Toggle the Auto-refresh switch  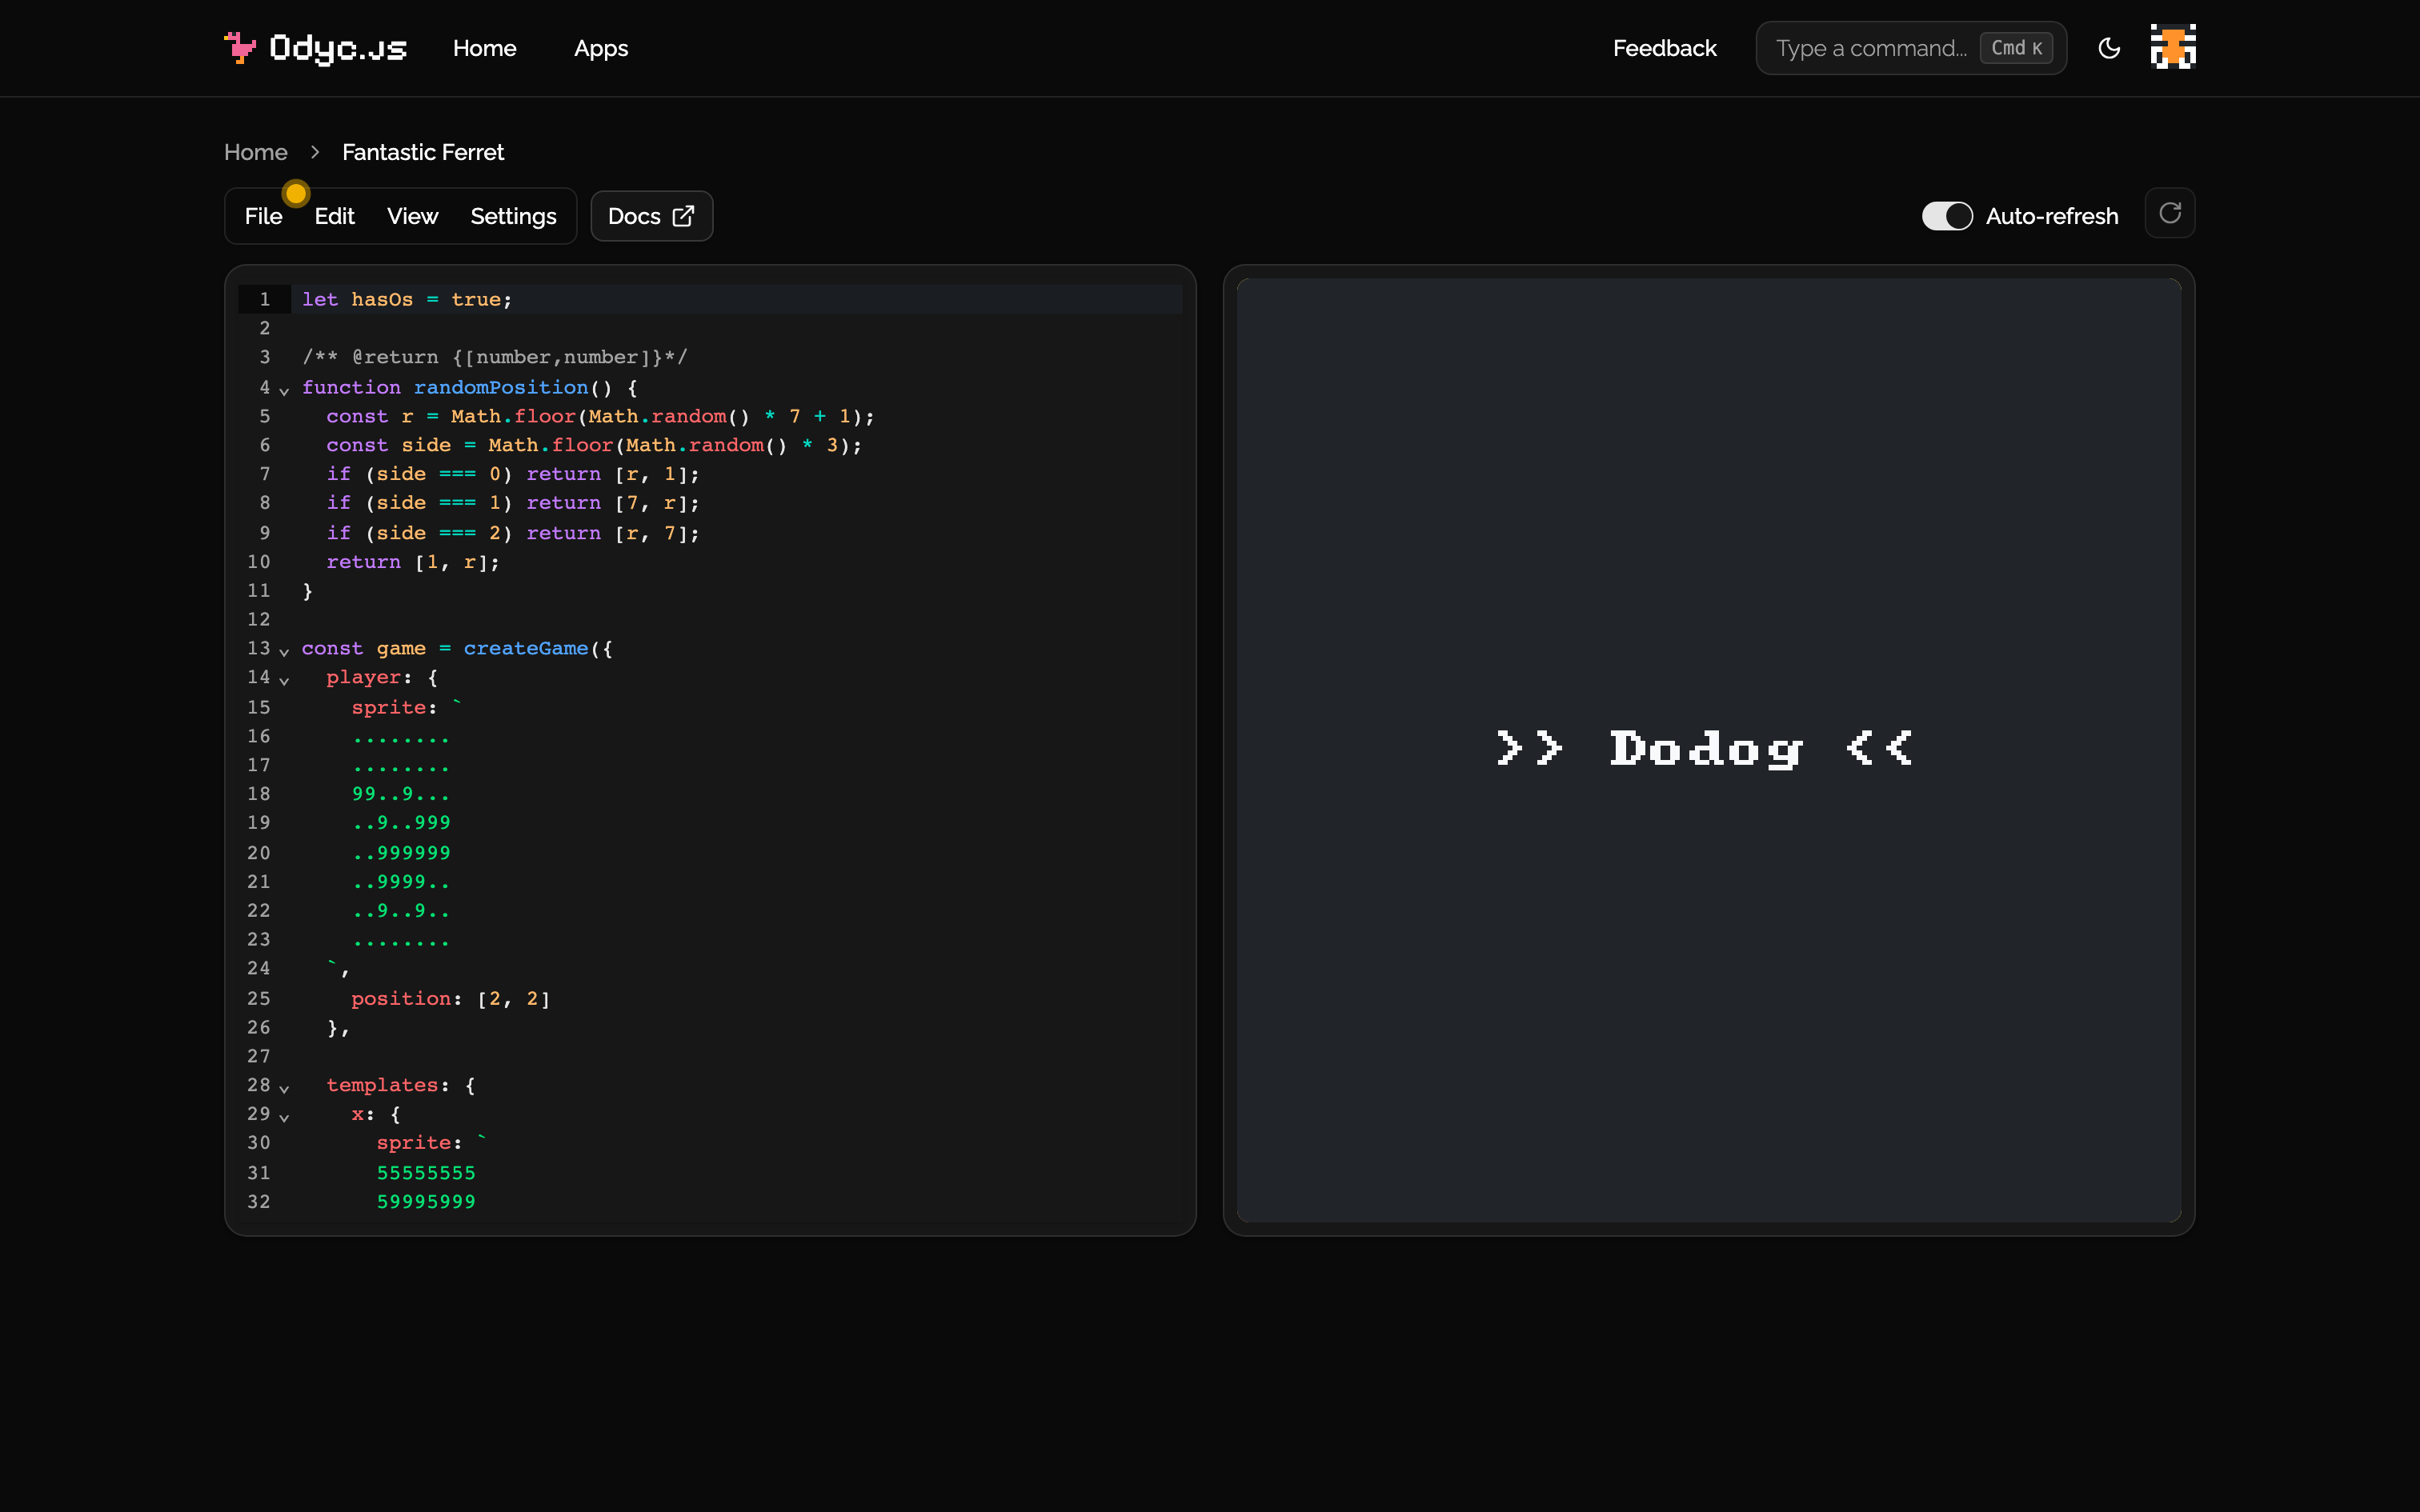click(1946, 216)
